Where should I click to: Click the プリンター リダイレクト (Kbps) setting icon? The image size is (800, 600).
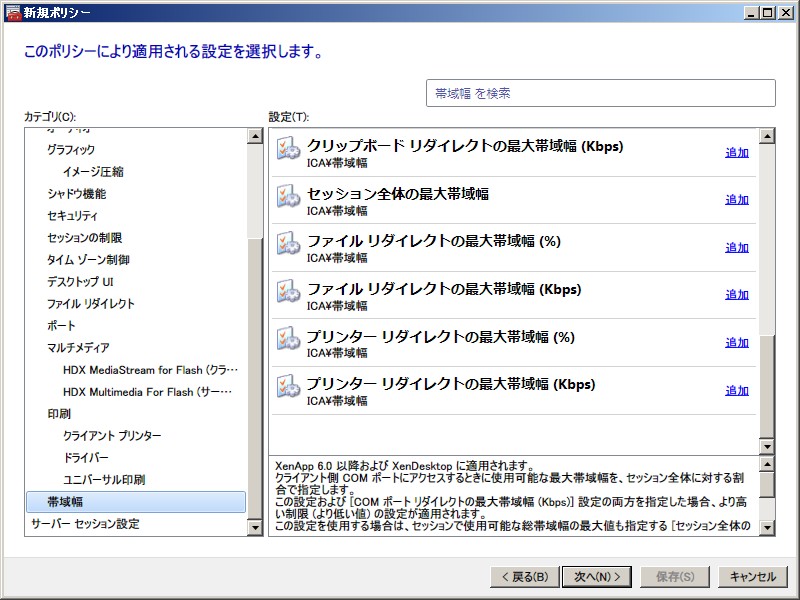click(288, 389)
